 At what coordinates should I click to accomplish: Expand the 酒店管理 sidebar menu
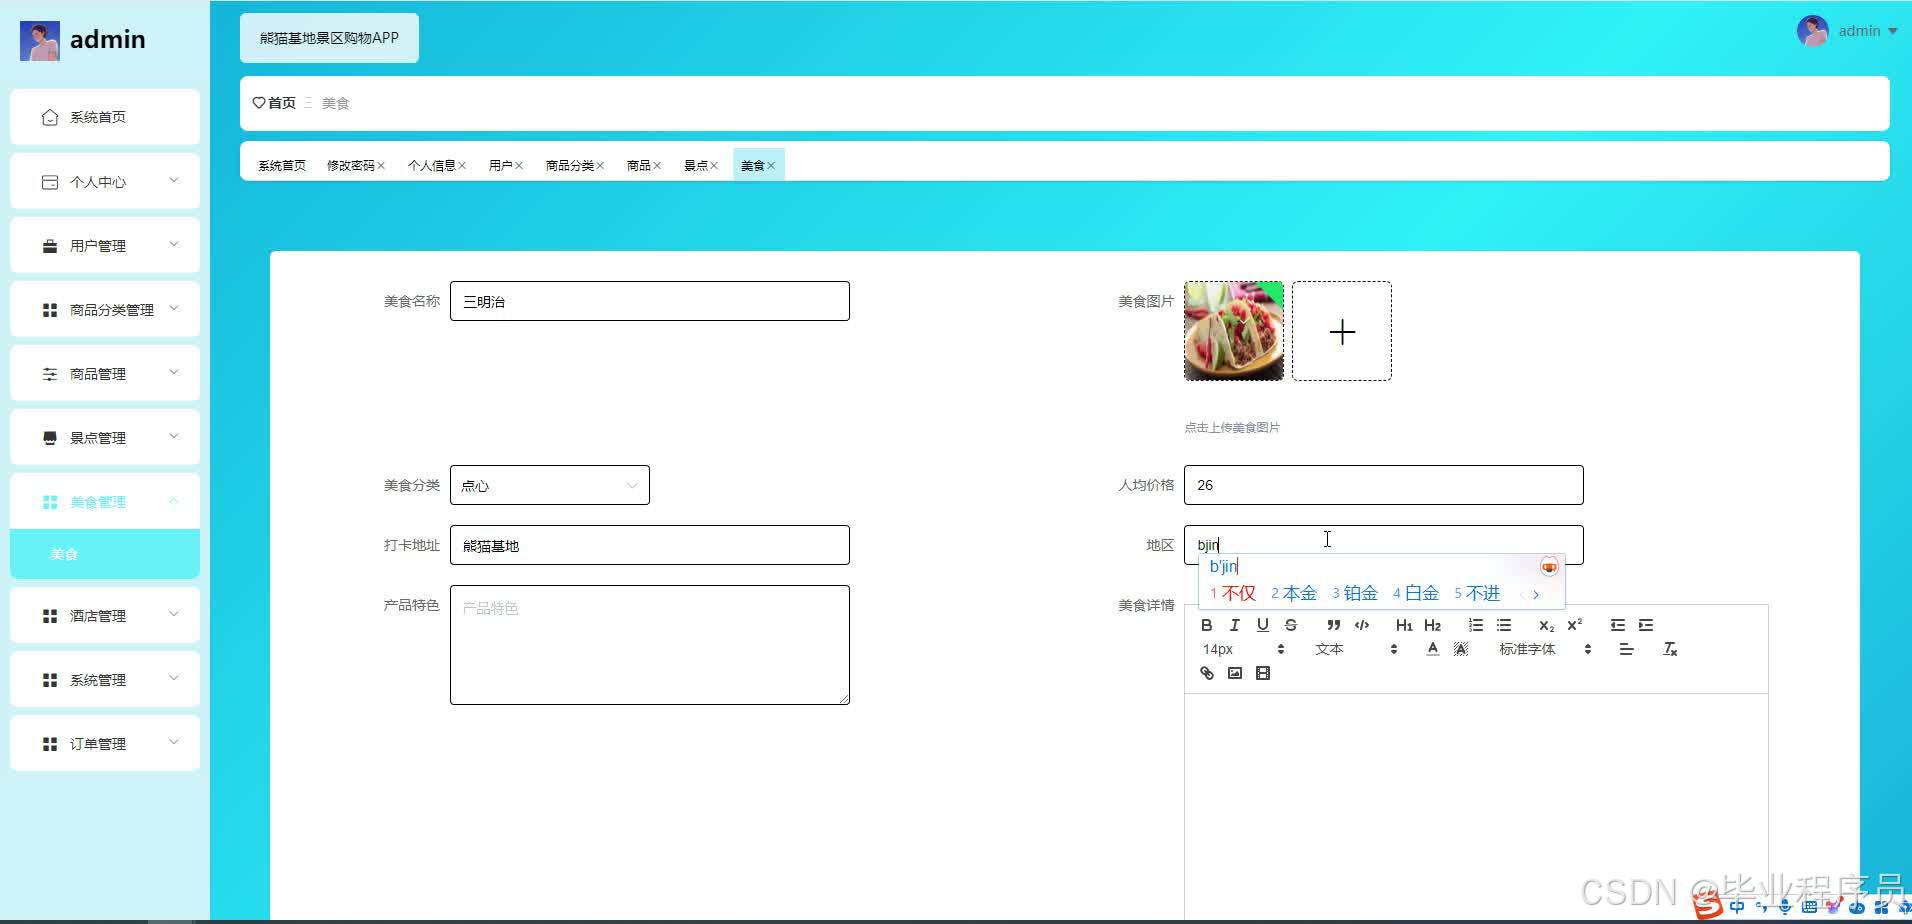[105, 615]
